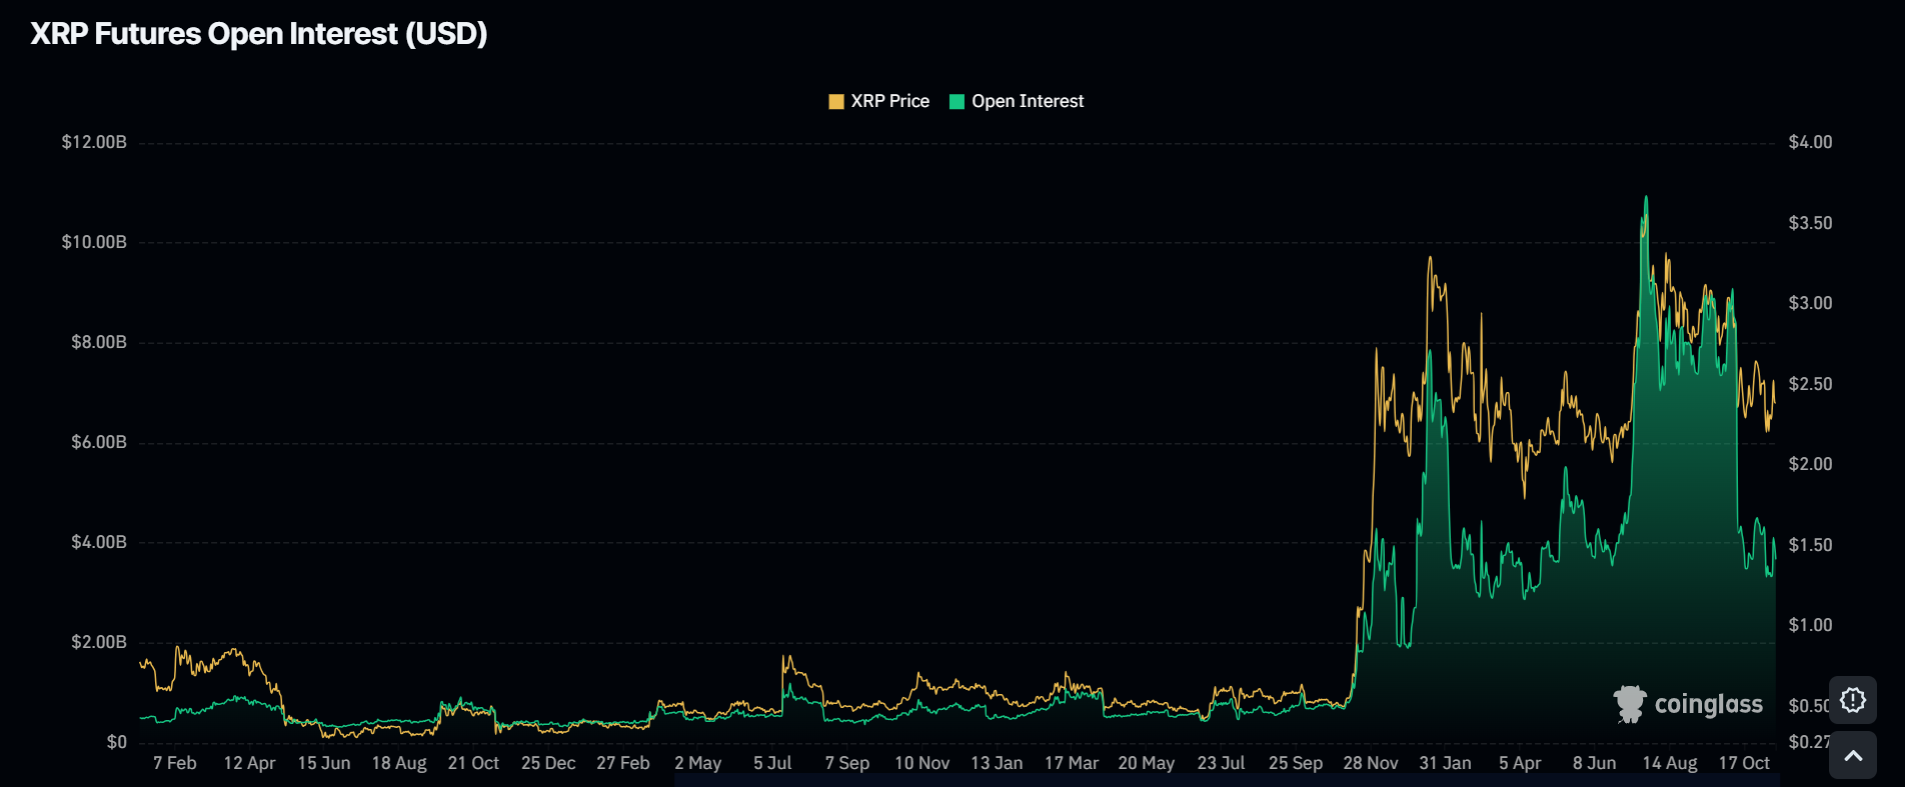Click the yellow XRP Price color swatch

(x=836, y=101)
